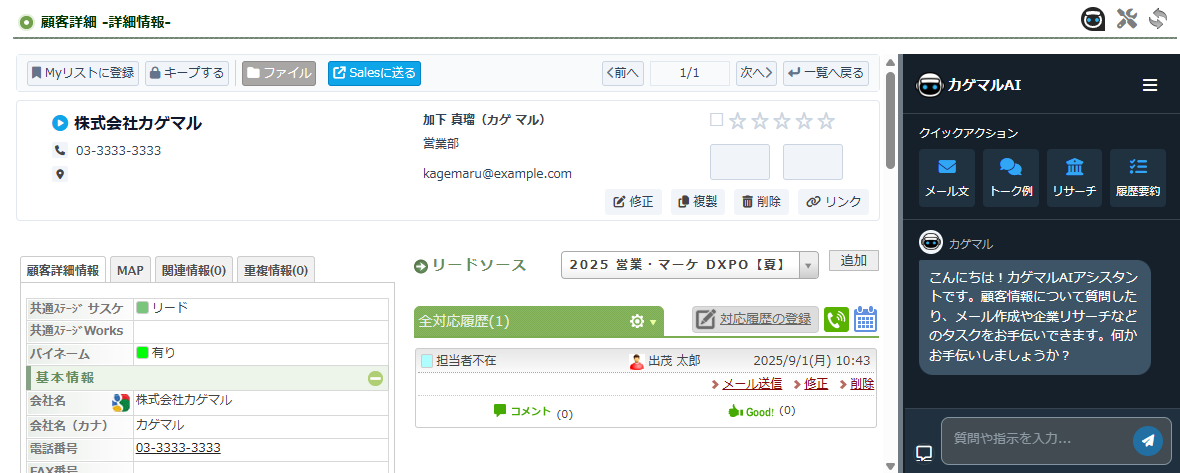
Task: Click the AI chat input field
Action: pyautogui.click(x=1035, y=439)
